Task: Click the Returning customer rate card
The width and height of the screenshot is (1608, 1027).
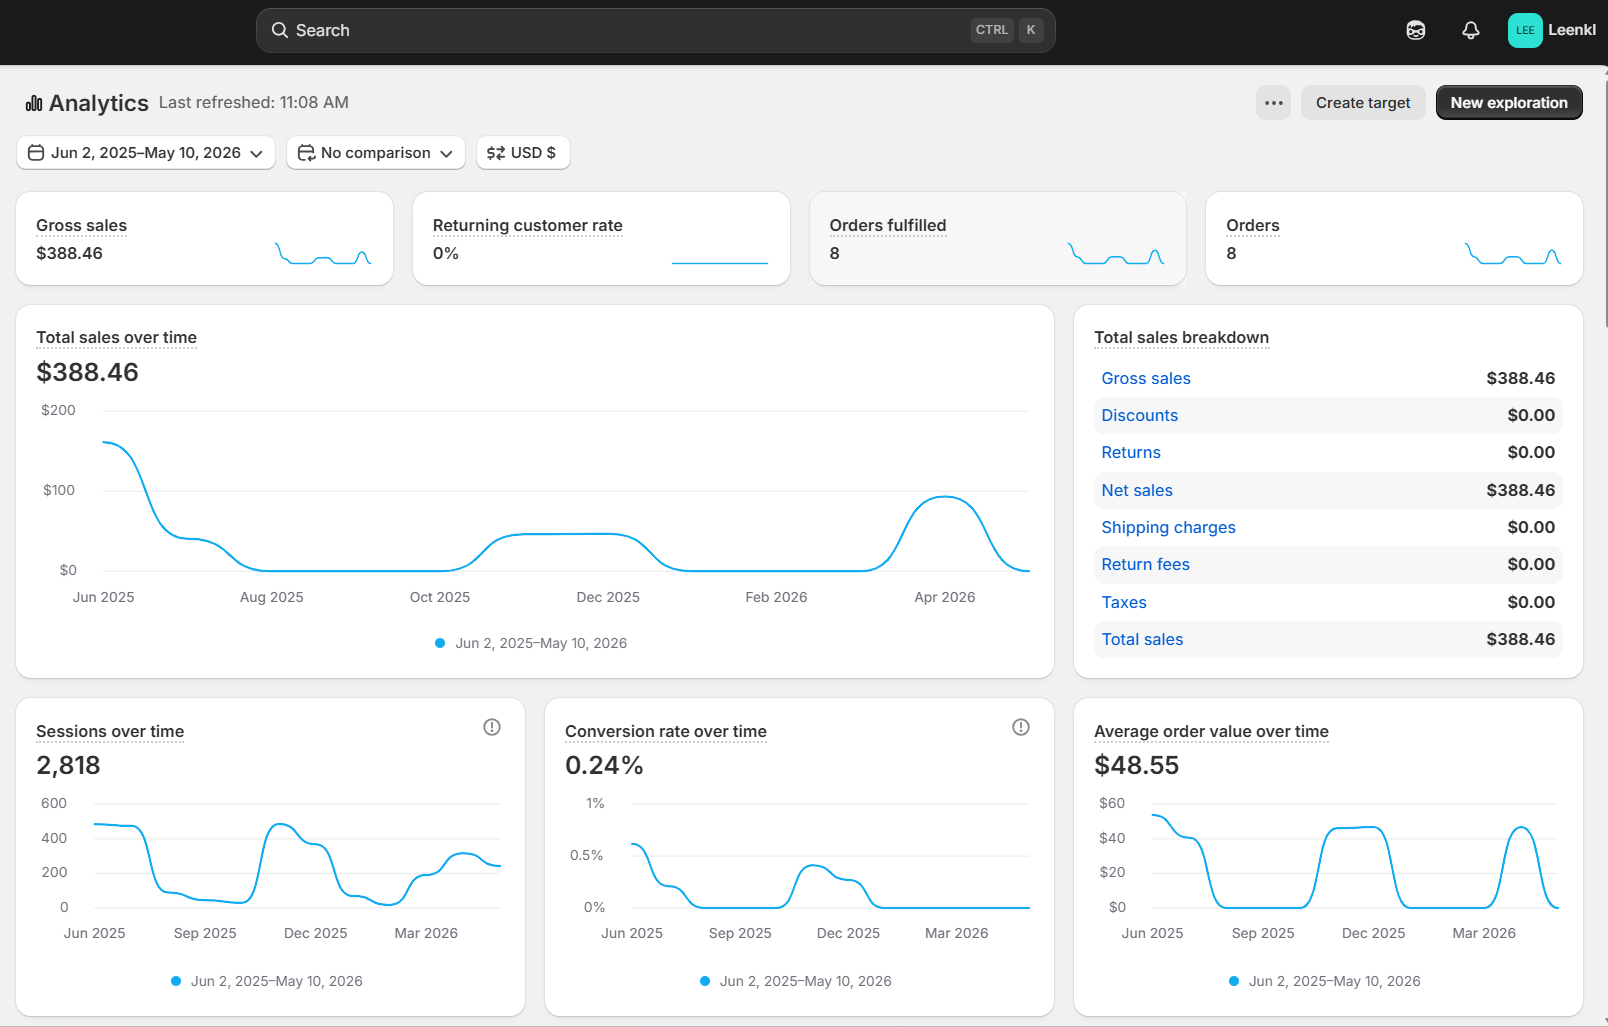Action: click(x=601, y=239)
